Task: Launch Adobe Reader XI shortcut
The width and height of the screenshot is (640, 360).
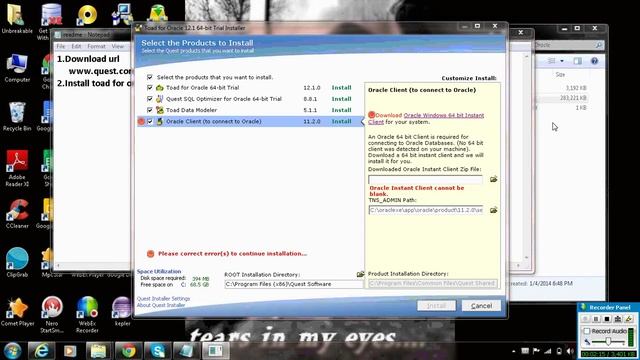Action: 17,168
